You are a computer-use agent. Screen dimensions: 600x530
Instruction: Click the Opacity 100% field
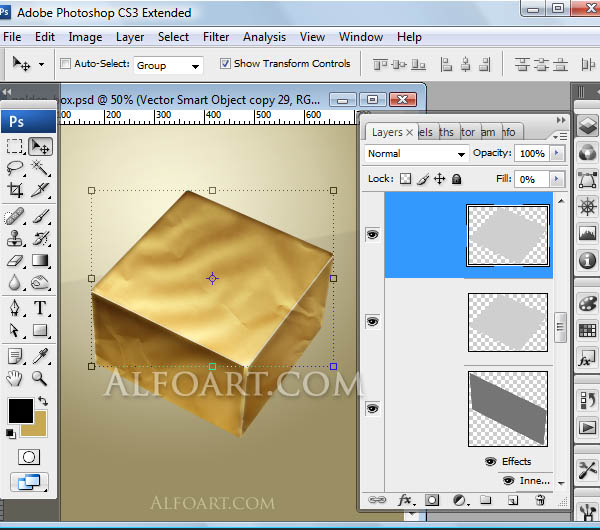(532, 153)
